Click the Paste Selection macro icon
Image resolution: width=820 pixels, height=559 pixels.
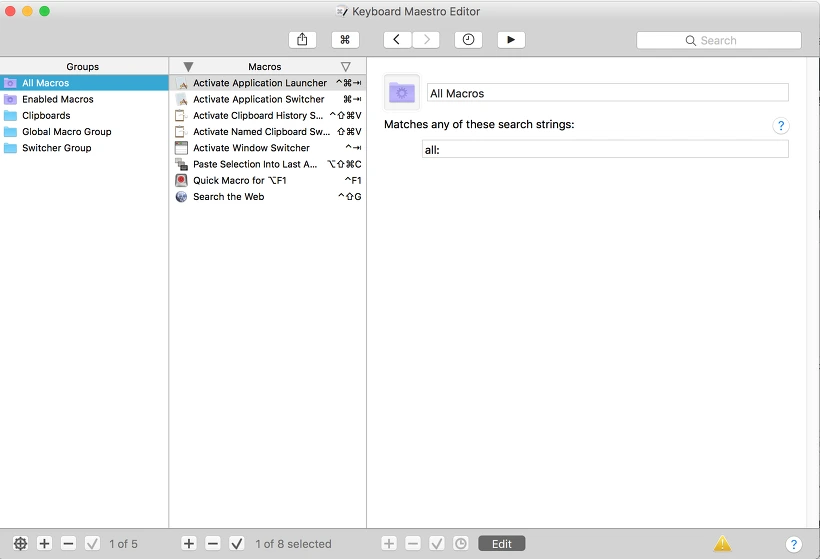point(181,164)
